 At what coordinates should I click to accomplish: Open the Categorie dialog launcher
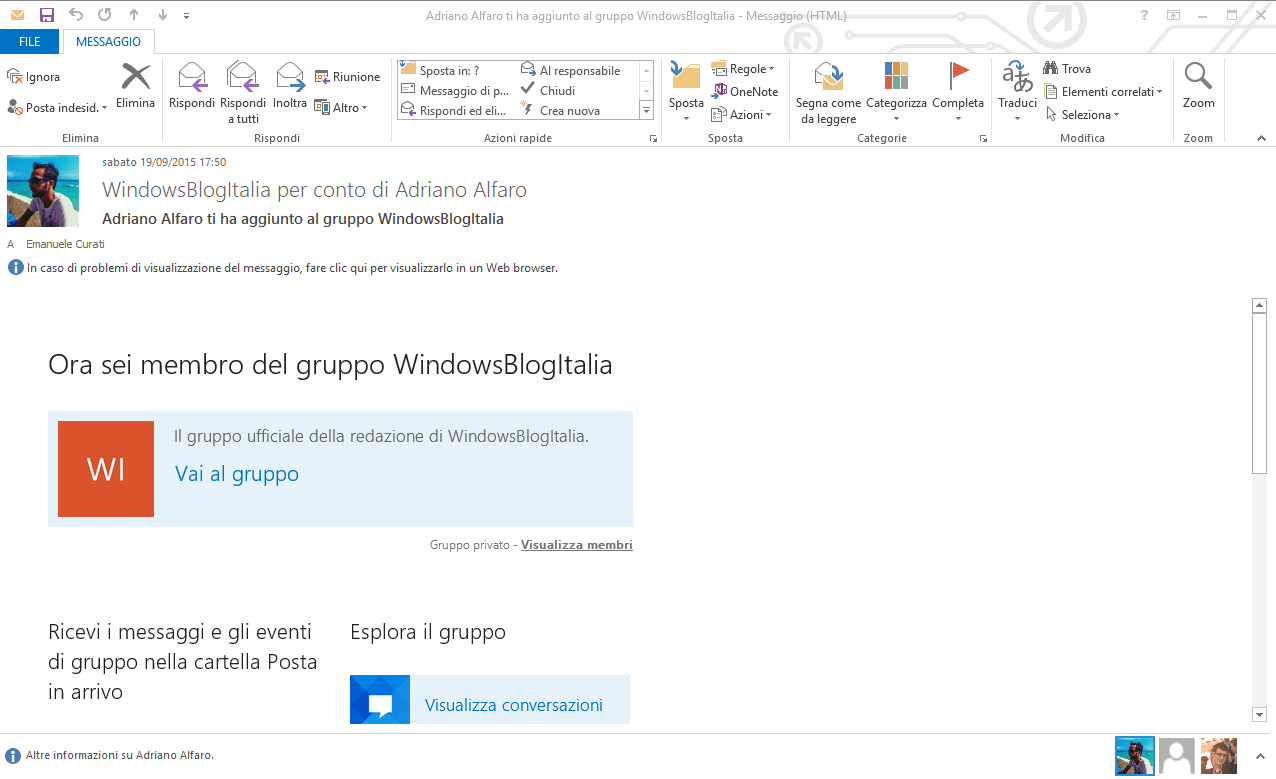[x=983, y=139]
